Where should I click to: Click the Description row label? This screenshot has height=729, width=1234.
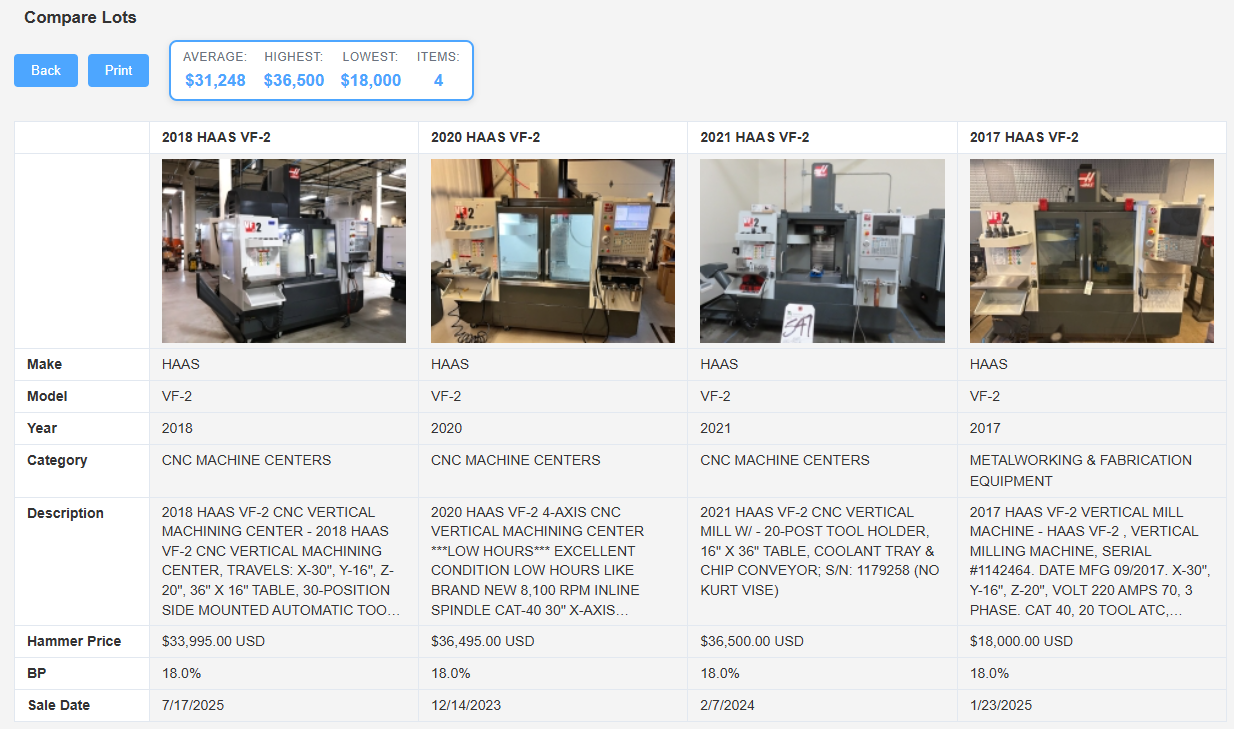65,513
